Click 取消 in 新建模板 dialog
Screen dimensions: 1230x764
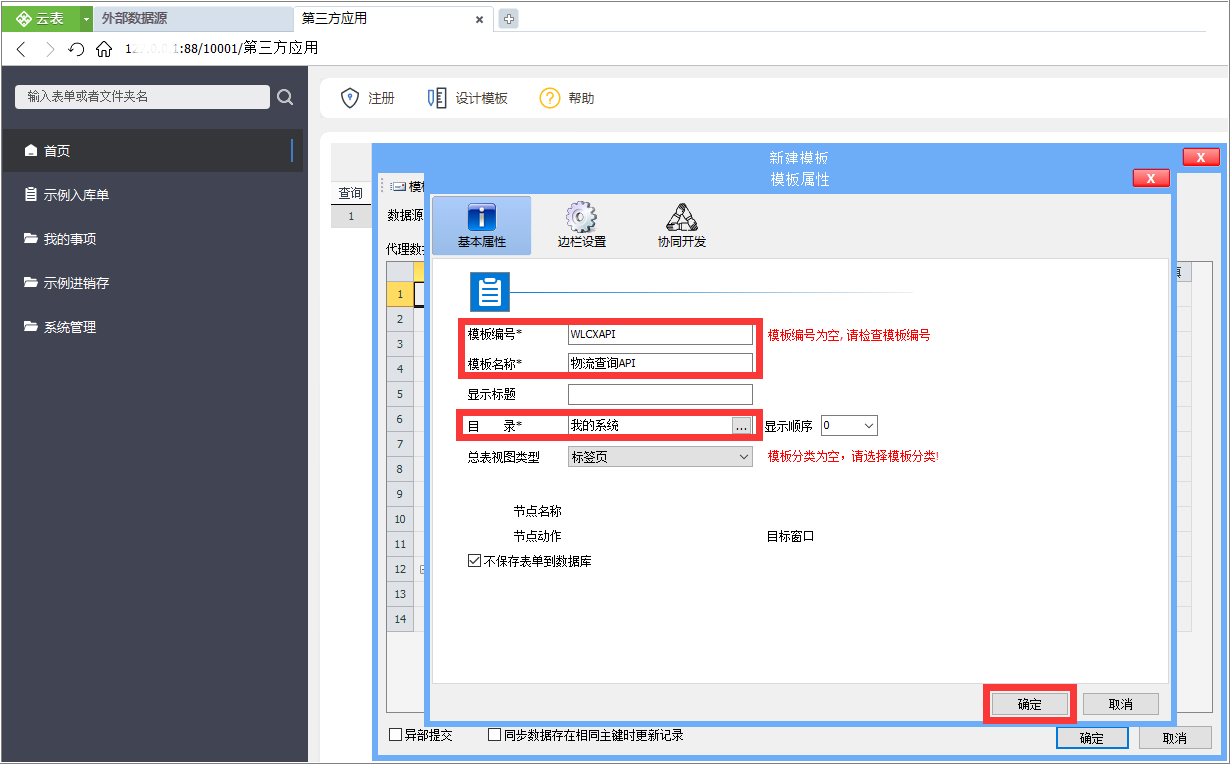pos(1175,738)
